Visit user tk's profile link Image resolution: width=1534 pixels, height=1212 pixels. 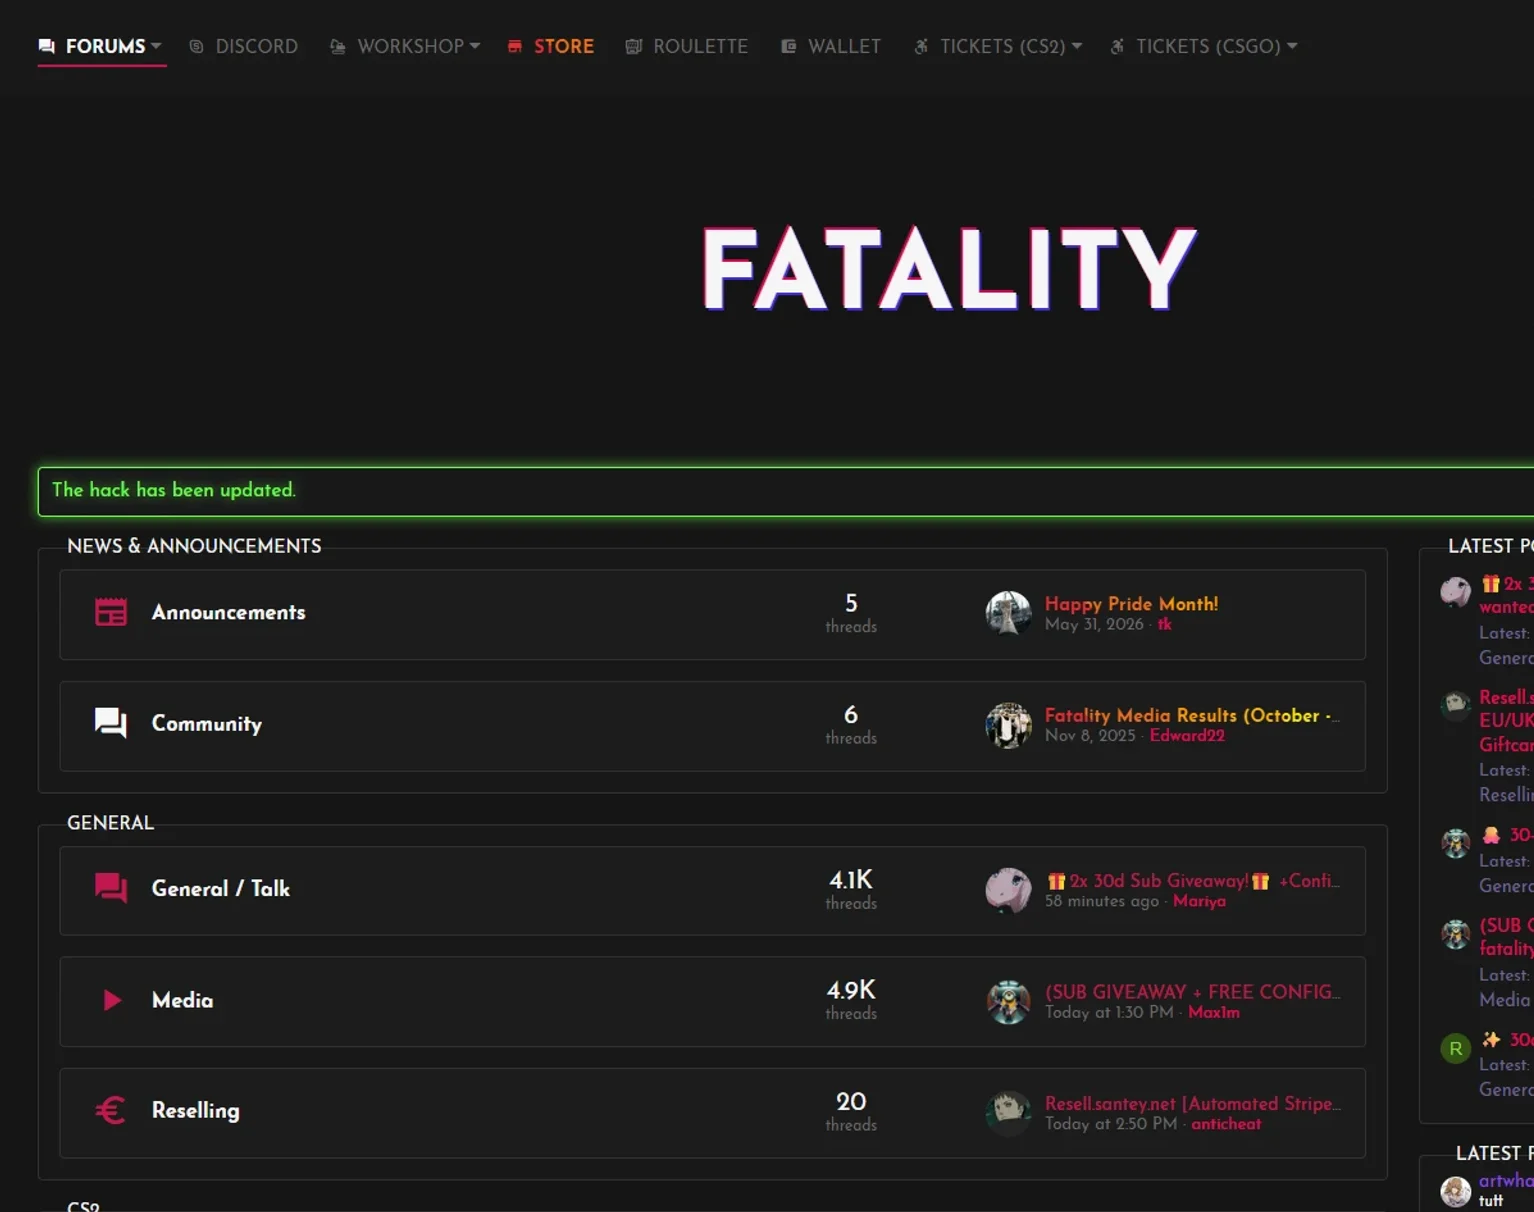[1164, 624]
